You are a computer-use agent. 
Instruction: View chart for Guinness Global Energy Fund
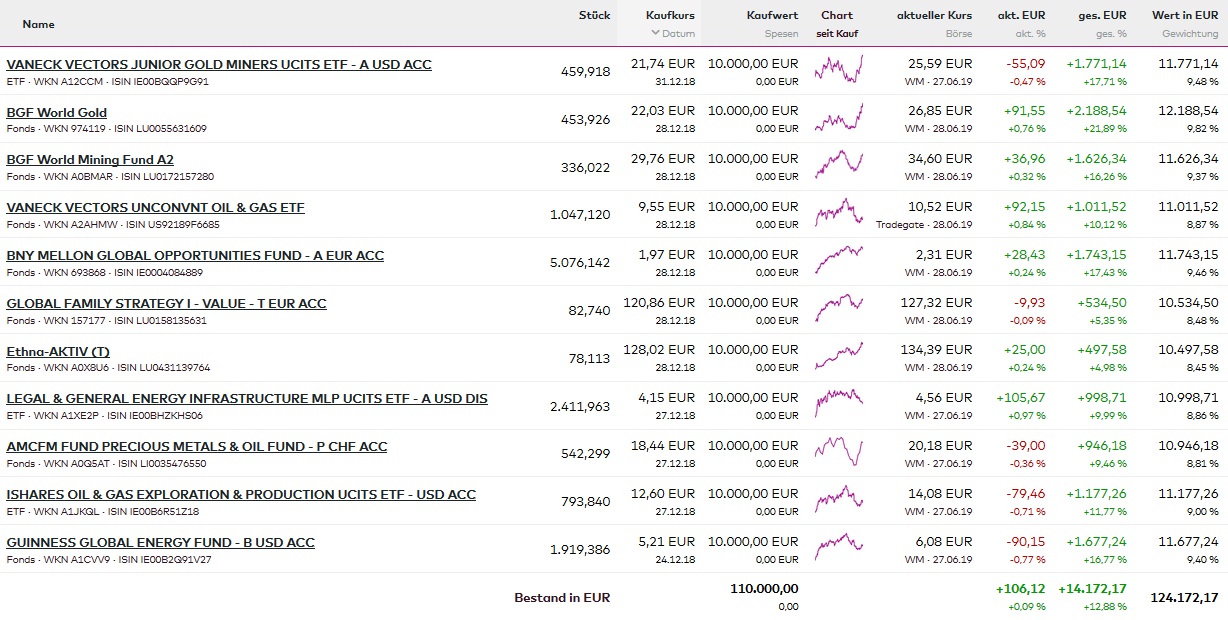(x=838, y=548)
